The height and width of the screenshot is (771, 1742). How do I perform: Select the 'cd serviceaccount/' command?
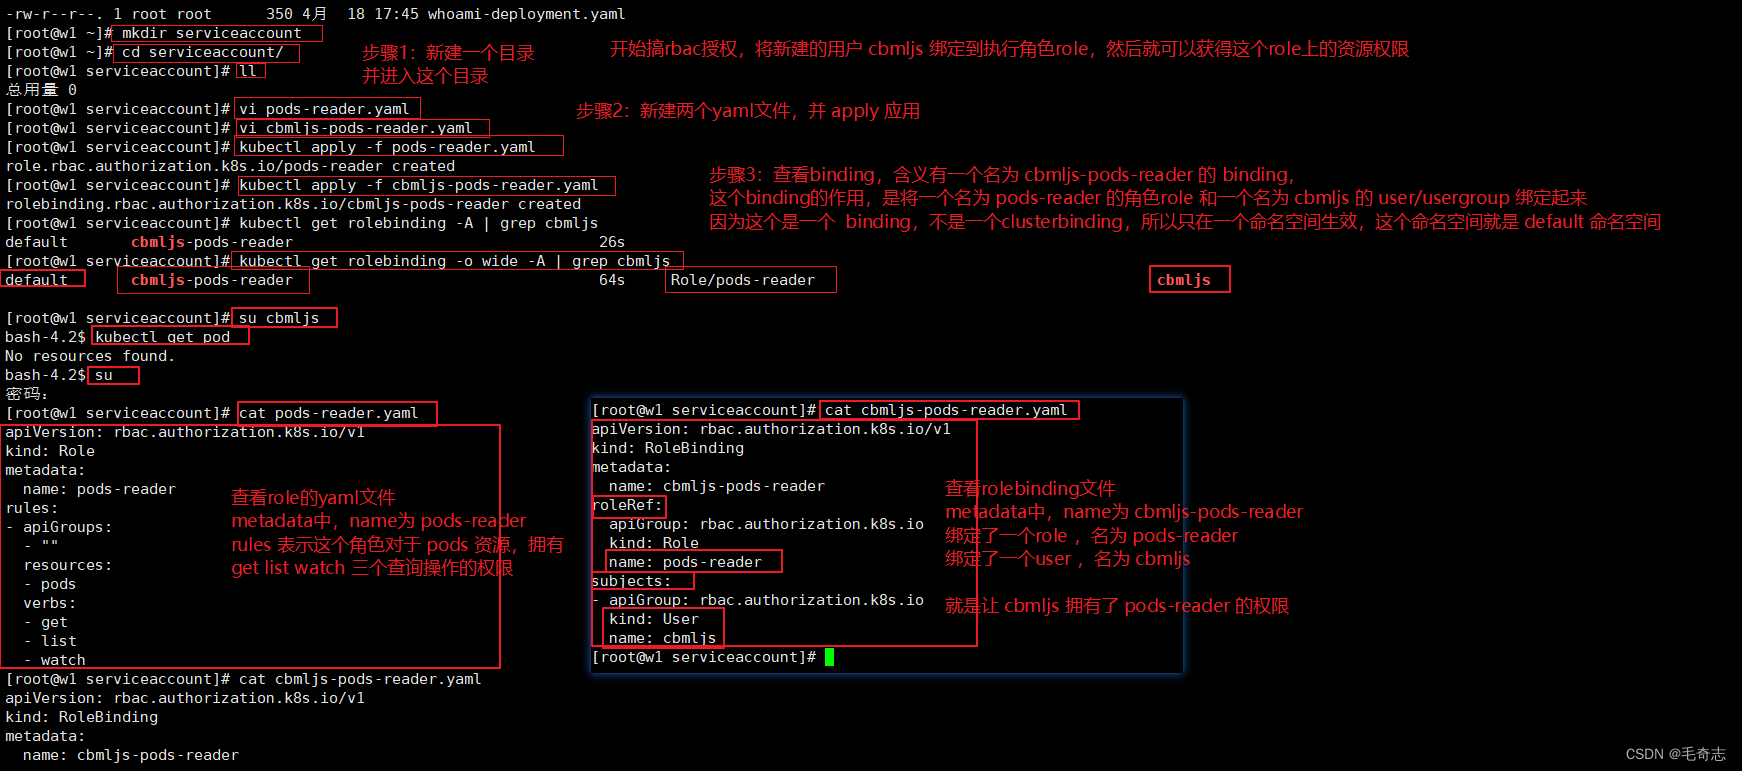(202, 52)
